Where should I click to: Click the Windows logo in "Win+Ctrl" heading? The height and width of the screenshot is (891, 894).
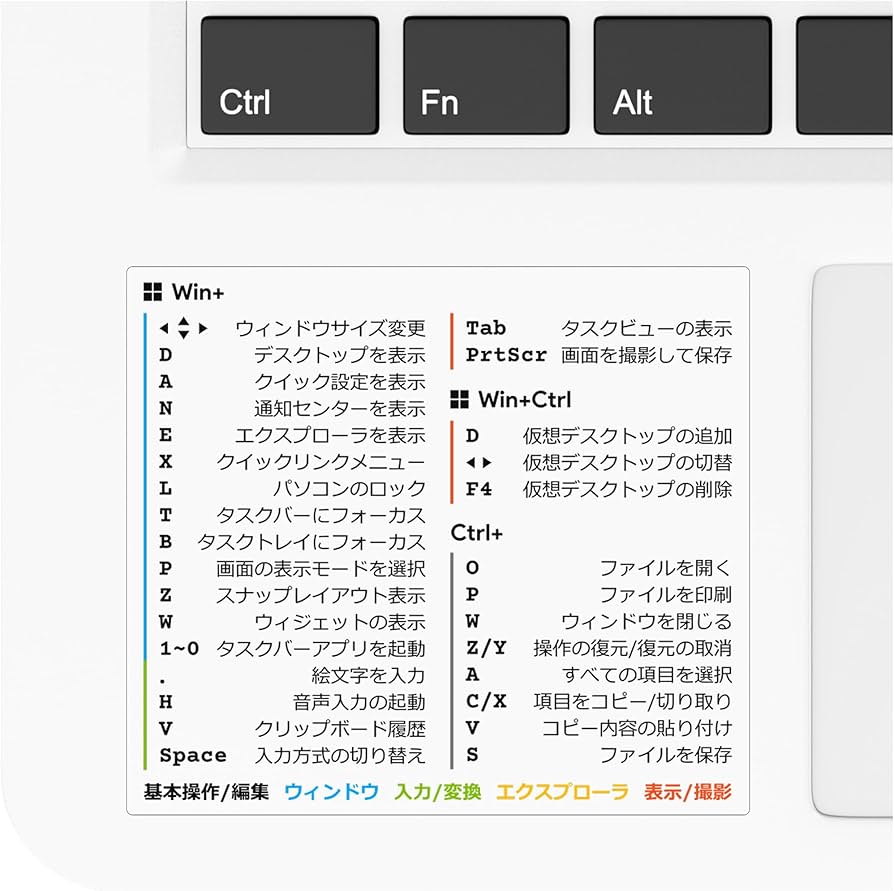coord(461,399)
